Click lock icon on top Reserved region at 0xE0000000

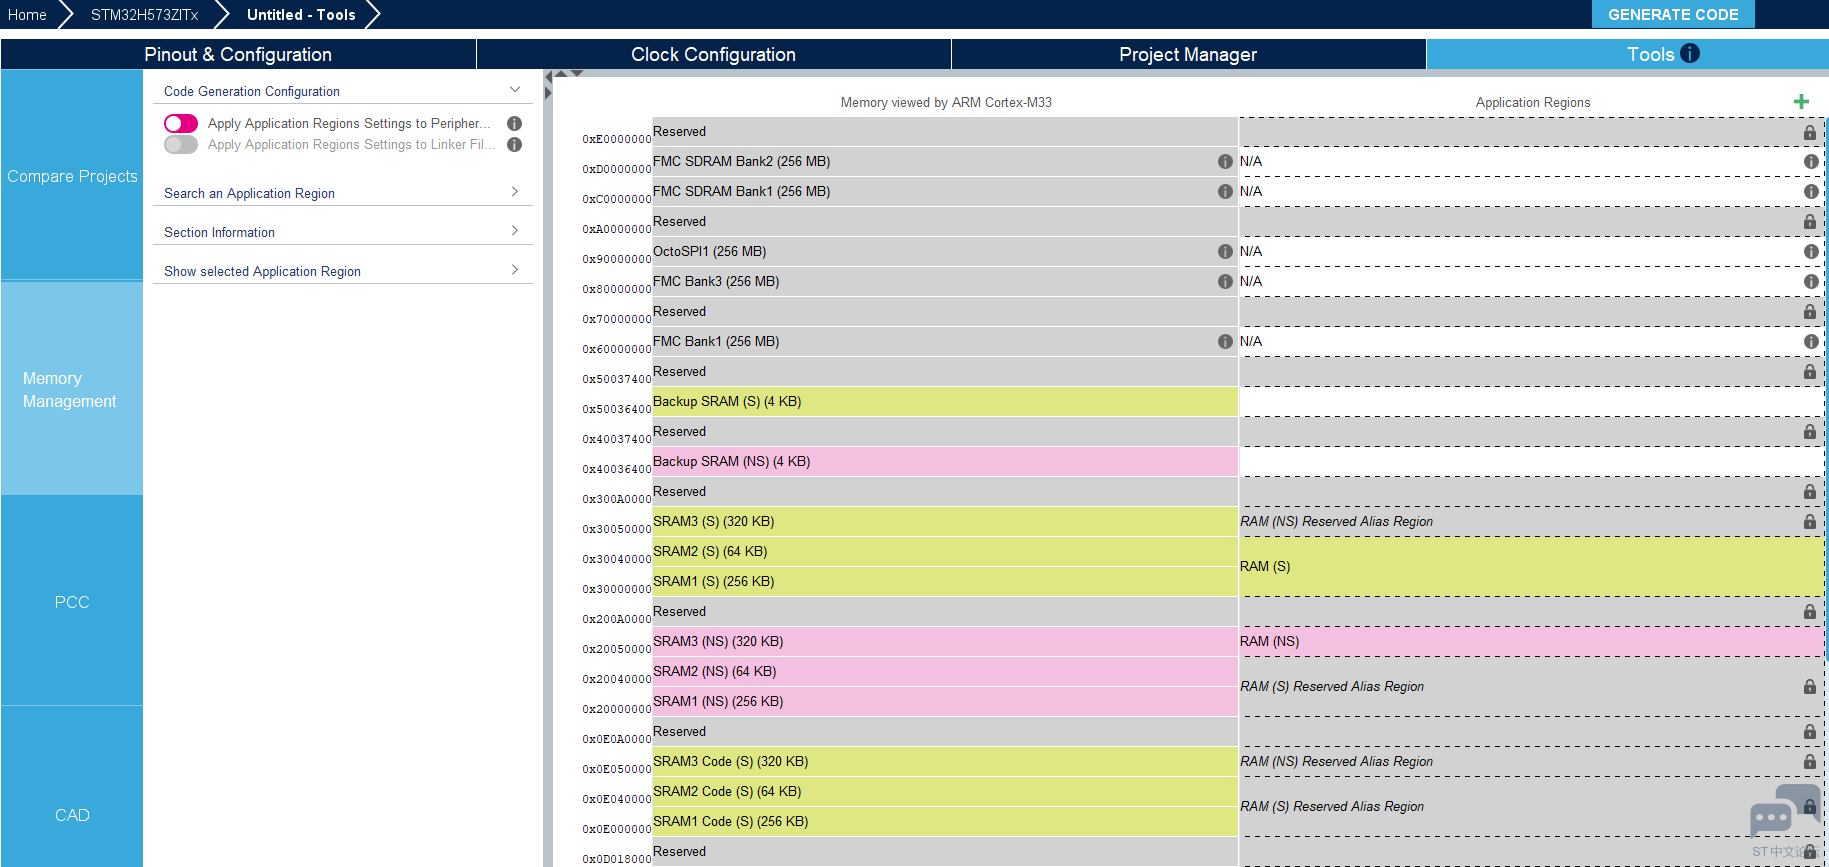coord(1810,132)
